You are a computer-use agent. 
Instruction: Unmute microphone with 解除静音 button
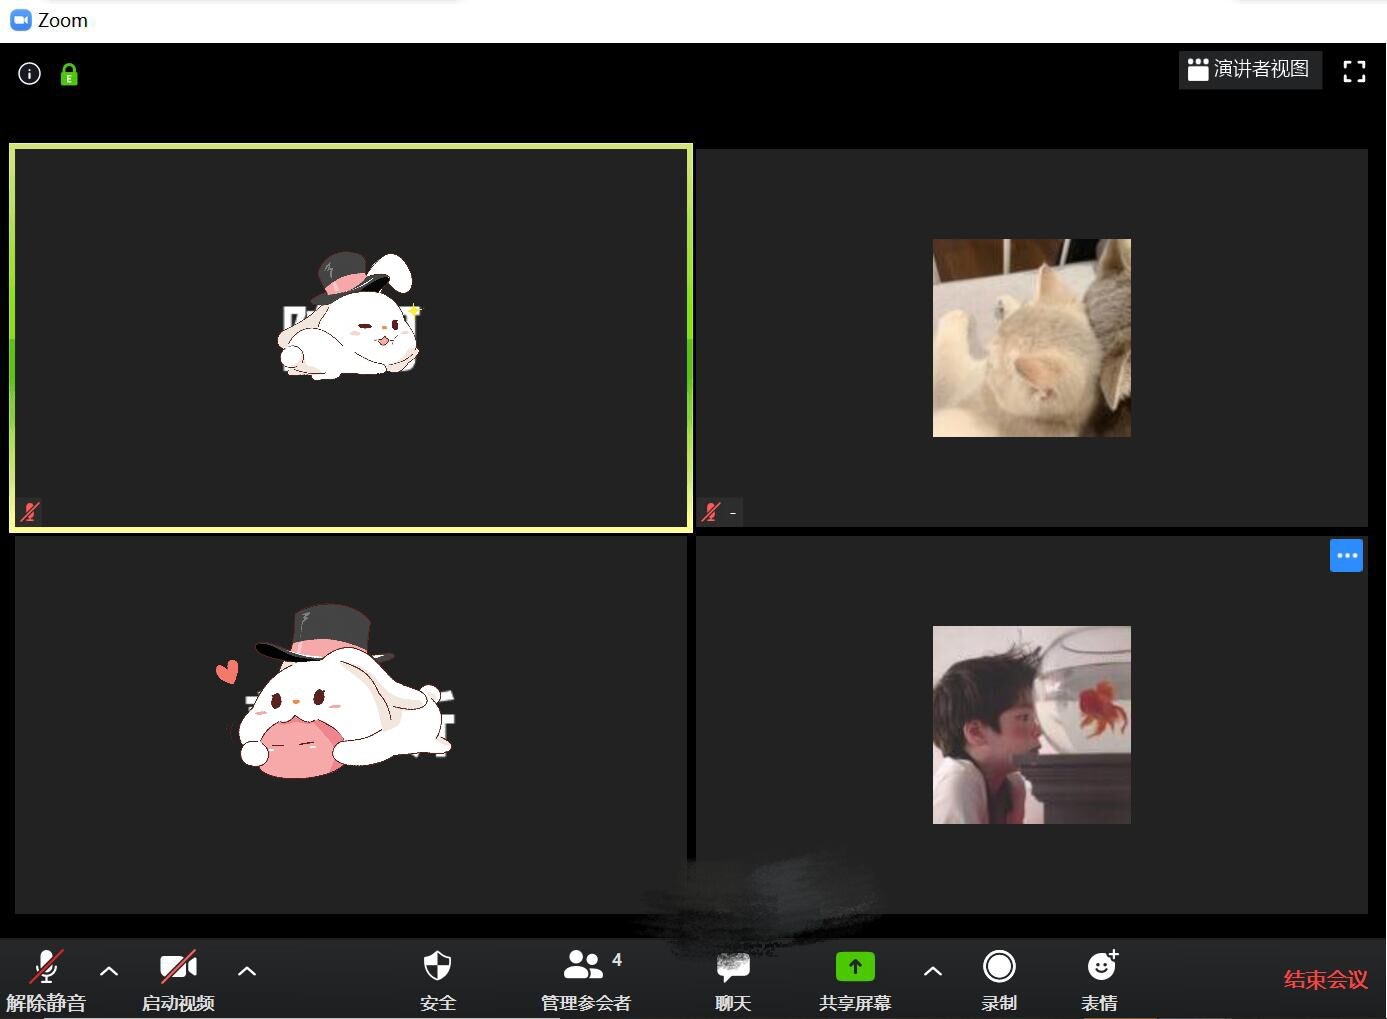(46, 978)
